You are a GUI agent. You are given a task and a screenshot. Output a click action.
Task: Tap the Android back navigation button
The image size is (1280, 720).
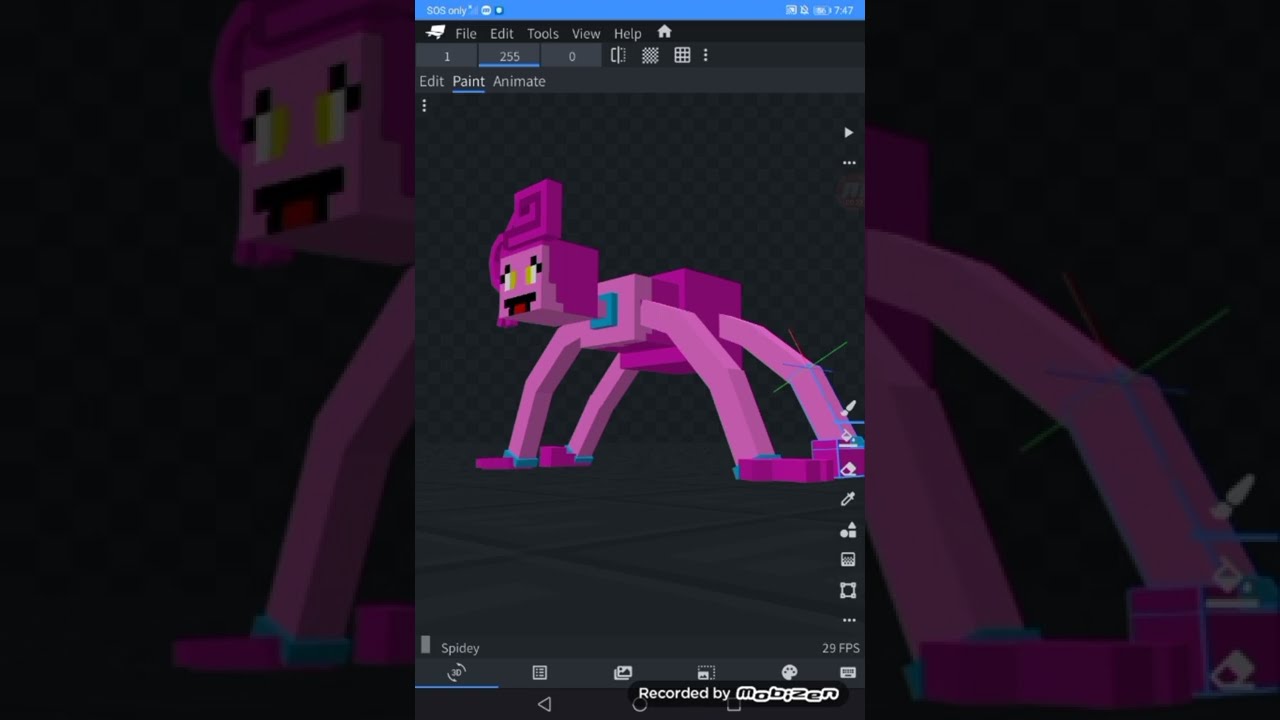click(x=544, y=704)
